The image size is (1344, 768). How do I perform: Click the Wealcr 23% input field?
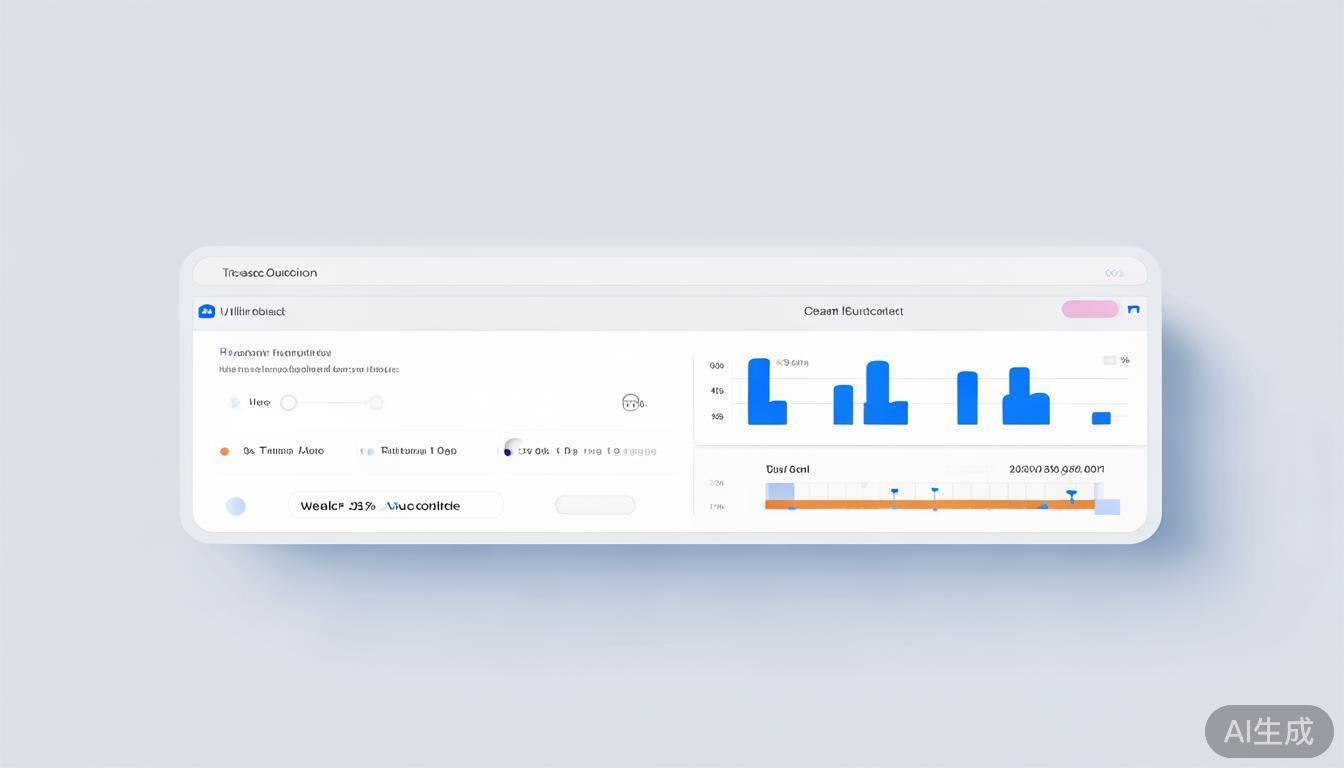(x=395, y=505)
